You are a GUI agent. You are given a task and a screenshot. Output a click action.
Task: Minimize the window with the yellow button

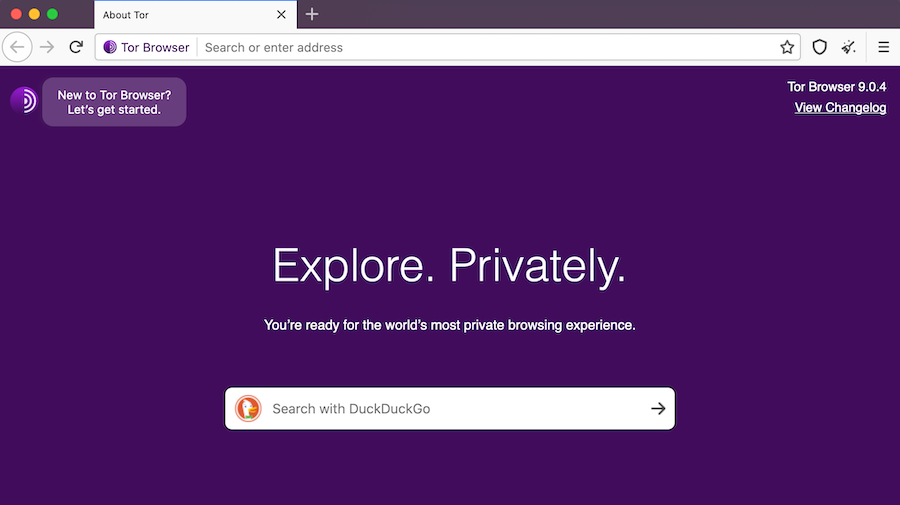click(34, 14)
